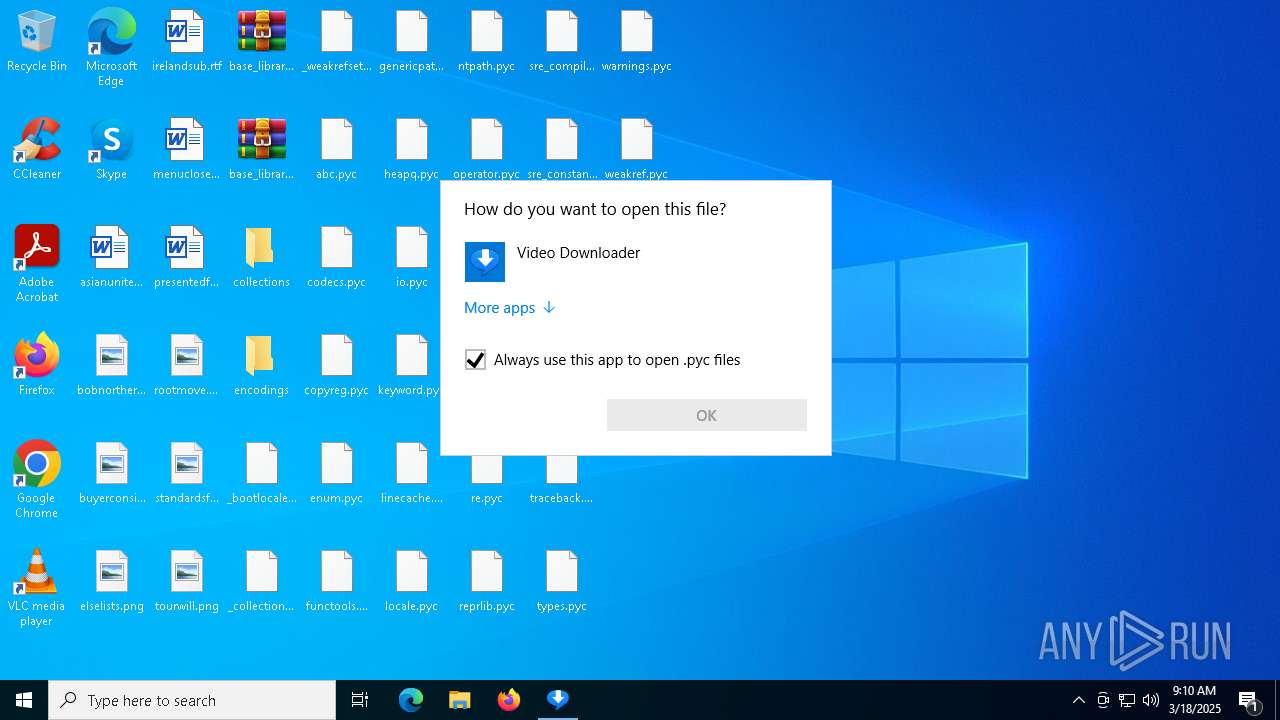This screenshot has height=720, width=1280.
Task: Open Firefox from the taskbar
Action: coord(509,700)
